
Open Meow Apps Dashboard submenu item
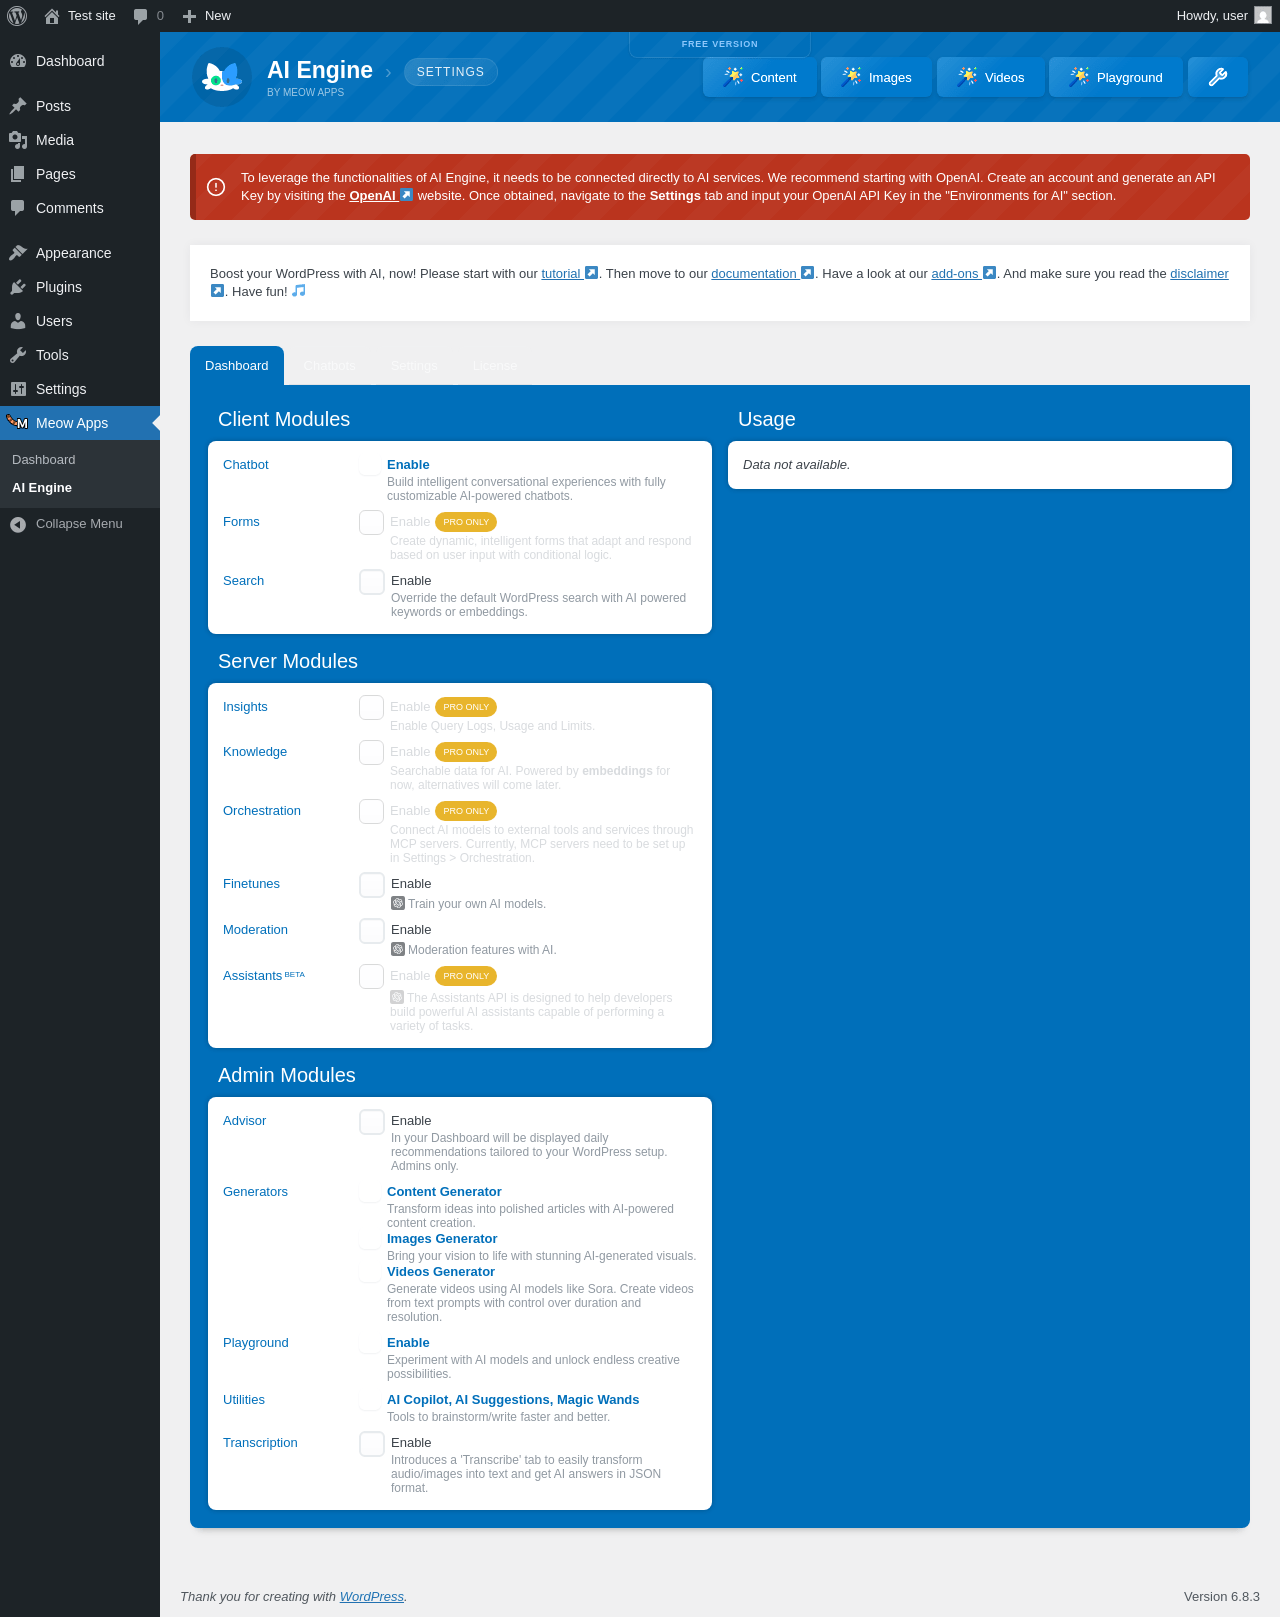pyautogui.click(x=44, y=460)
